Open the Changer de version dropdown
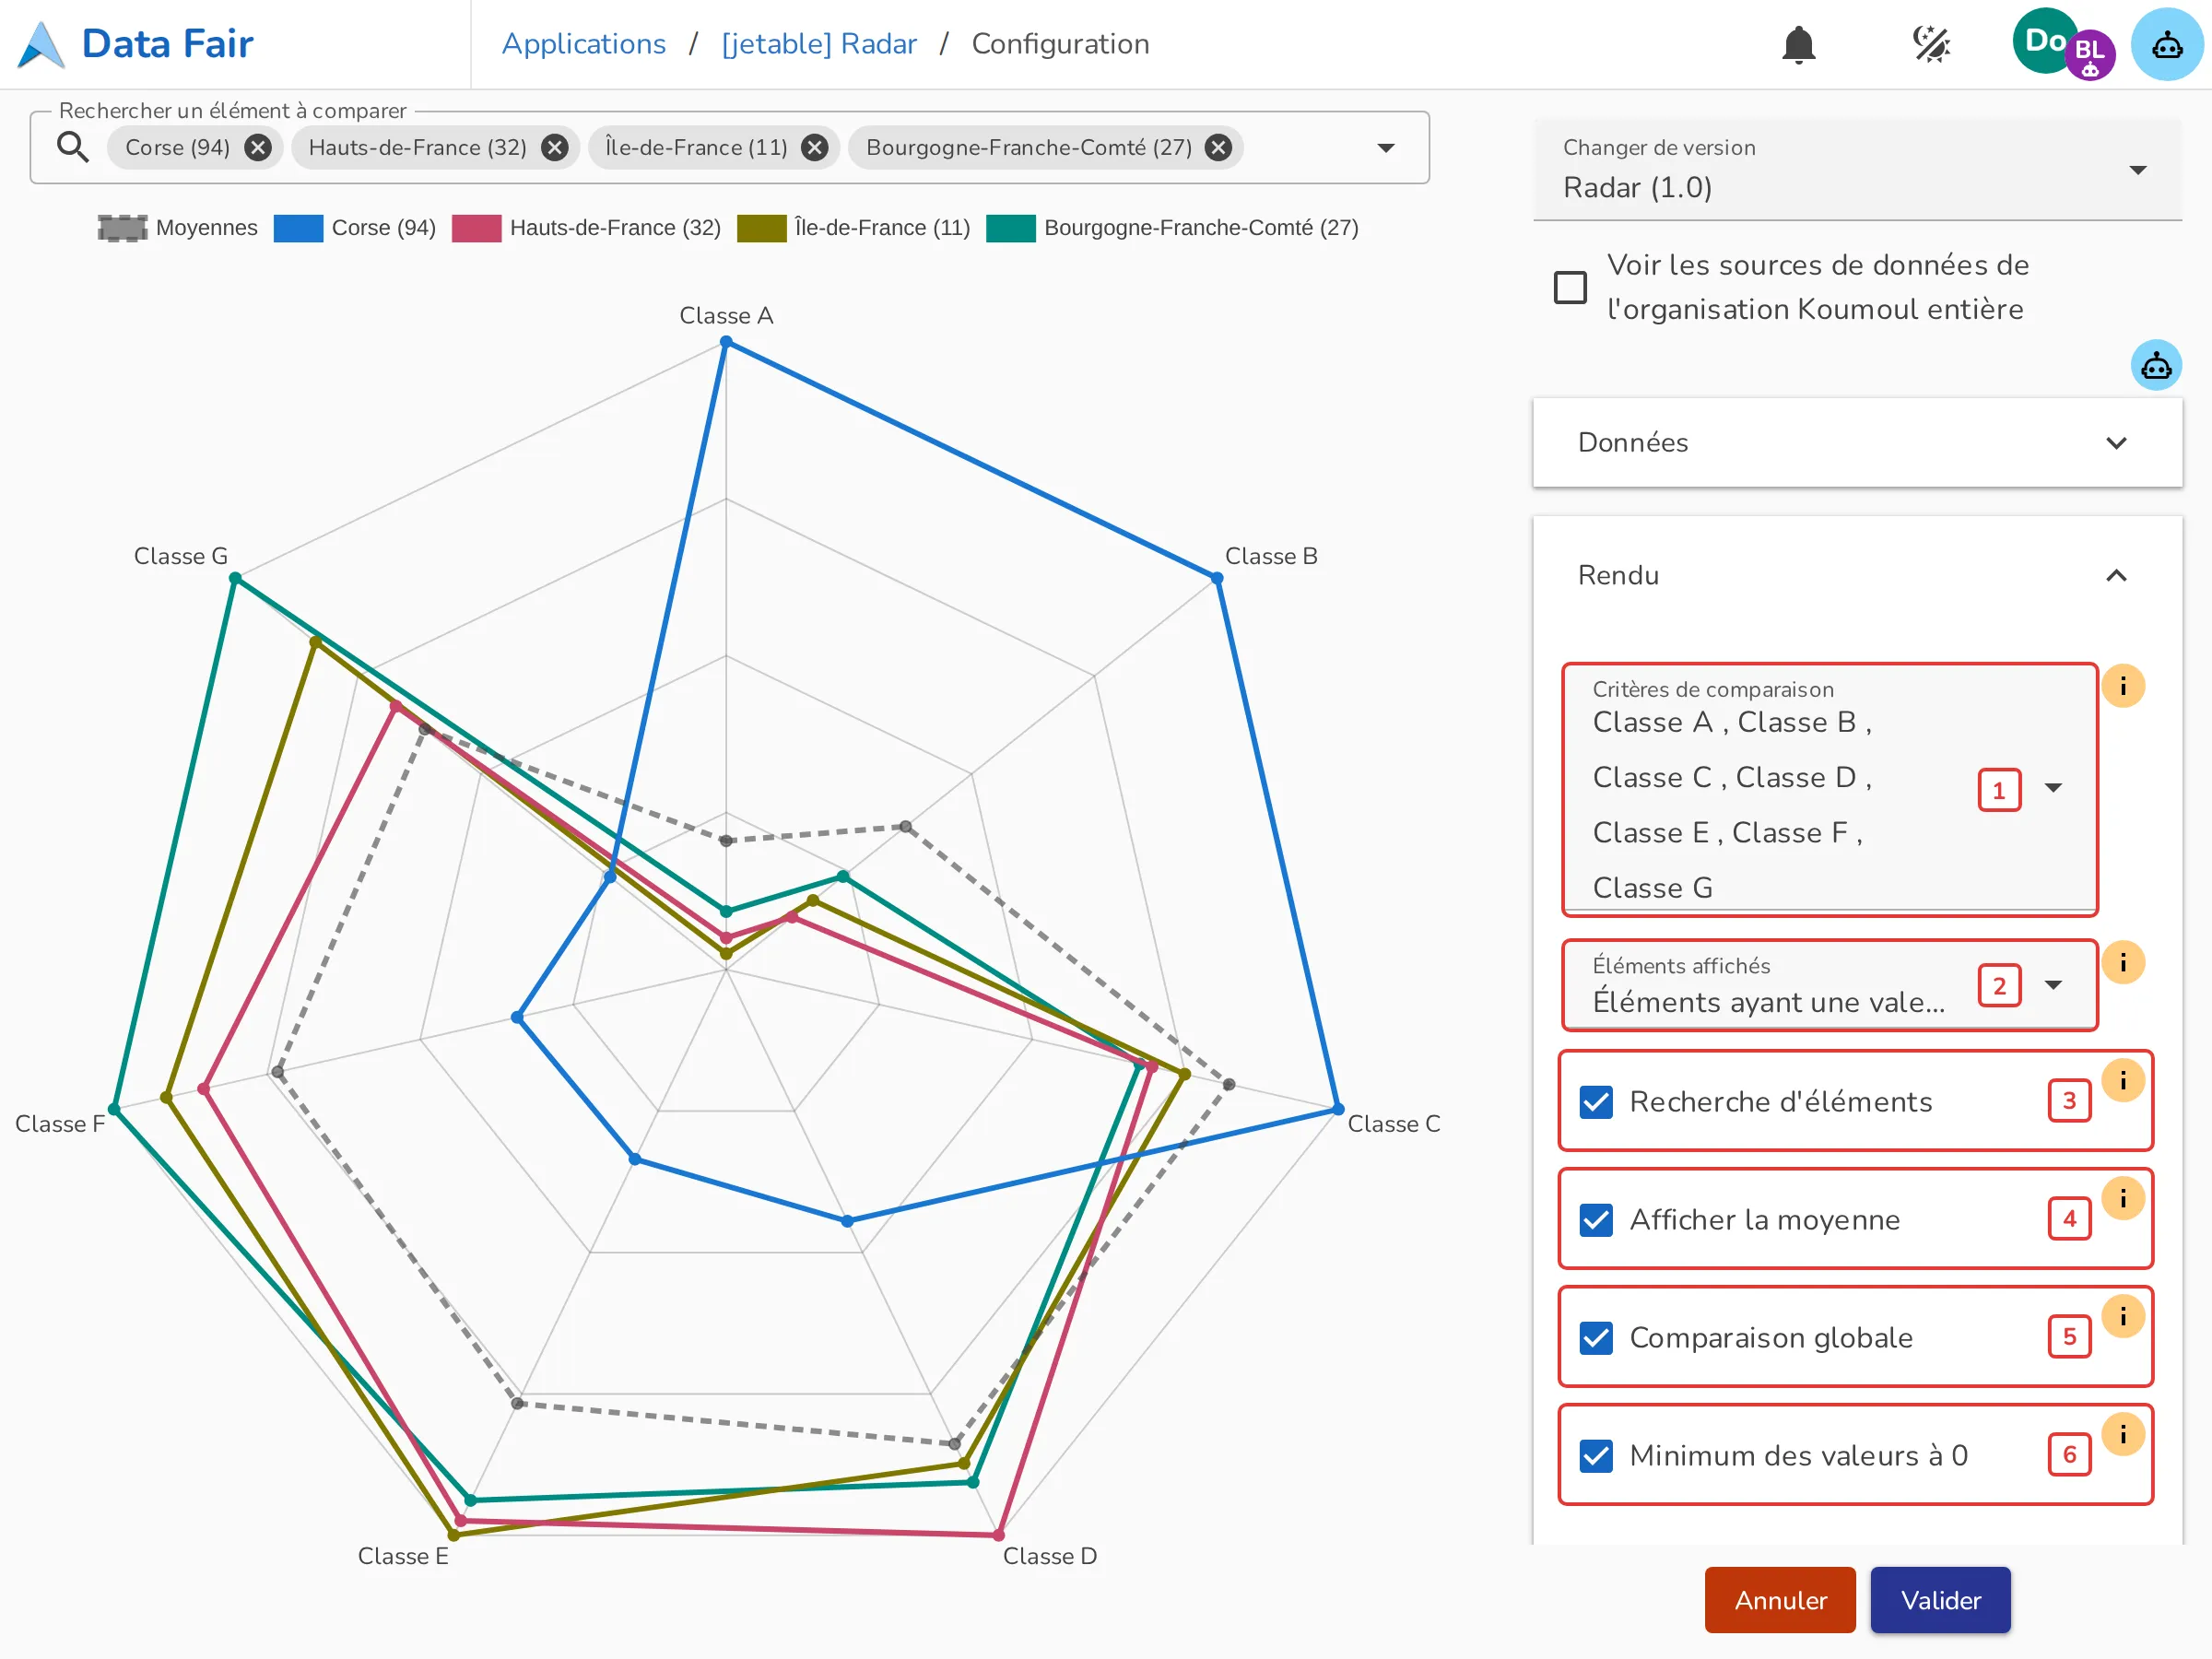Viewport: 2212px width, 1659px height. coord(1857,170)
